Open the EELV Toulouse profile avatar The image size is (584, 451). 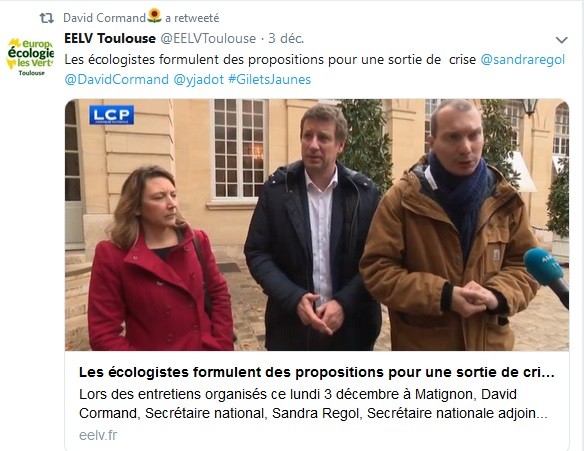click(31, 57)
